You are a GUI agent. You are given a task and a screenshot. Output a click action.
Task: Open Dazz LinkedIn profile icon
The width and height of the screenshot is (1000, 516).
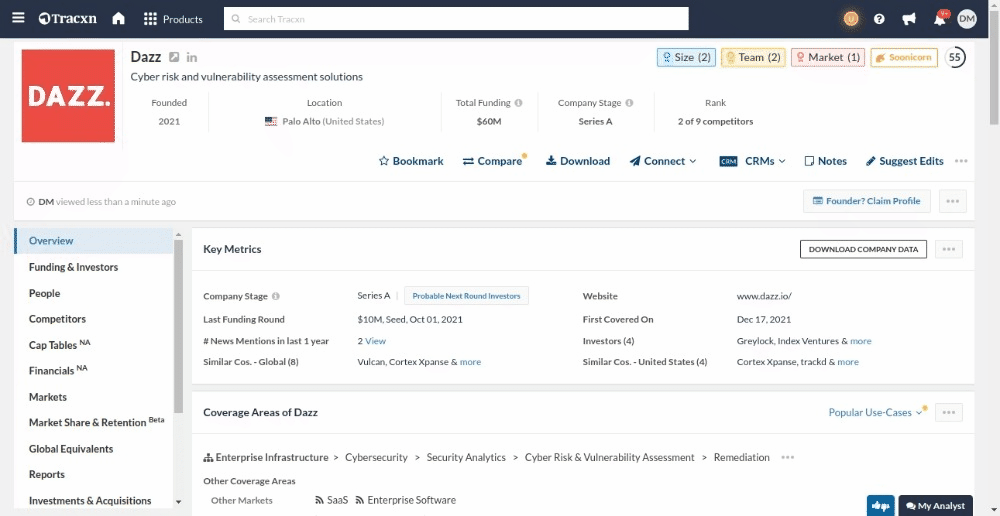click(x=192, y=58)
